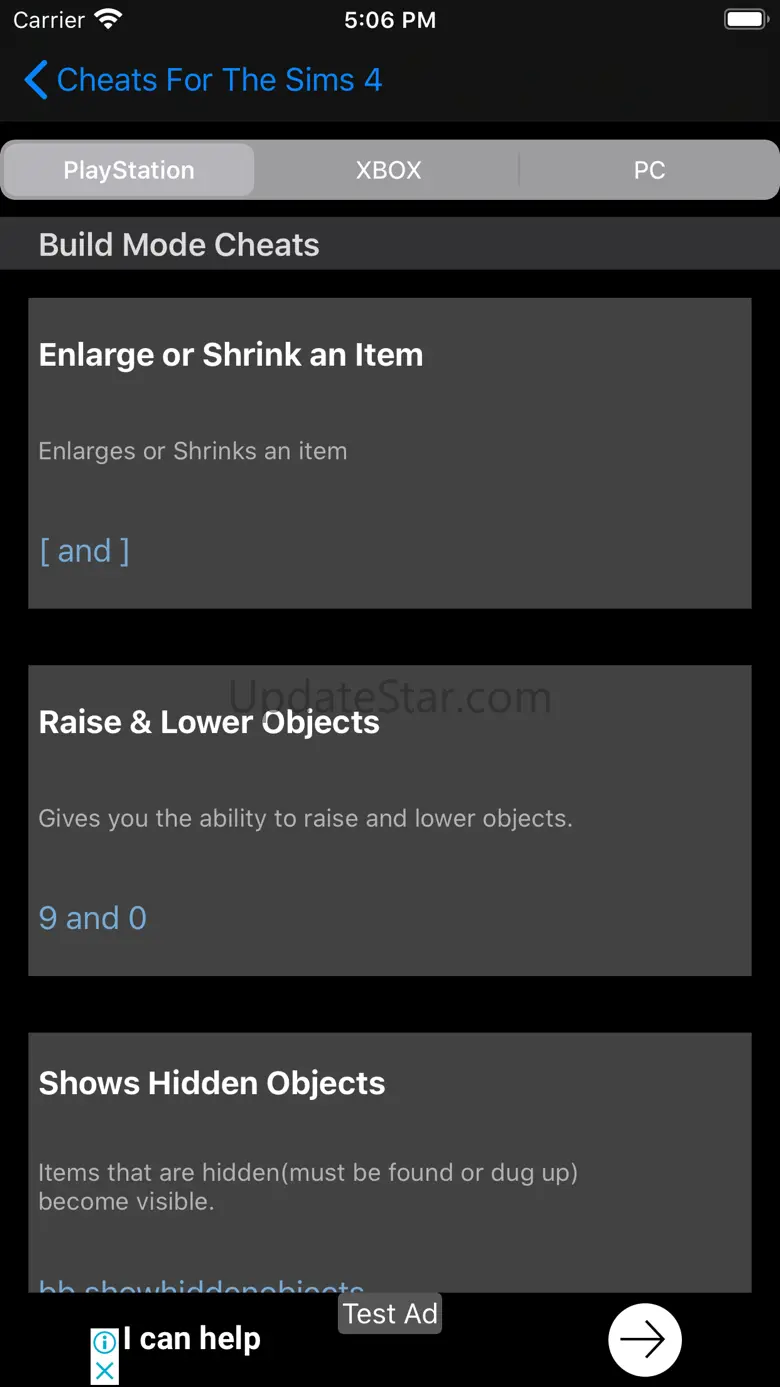Switch to the PC tab
The height and width of the screenshot is (1387, 780).
point(649,170)
